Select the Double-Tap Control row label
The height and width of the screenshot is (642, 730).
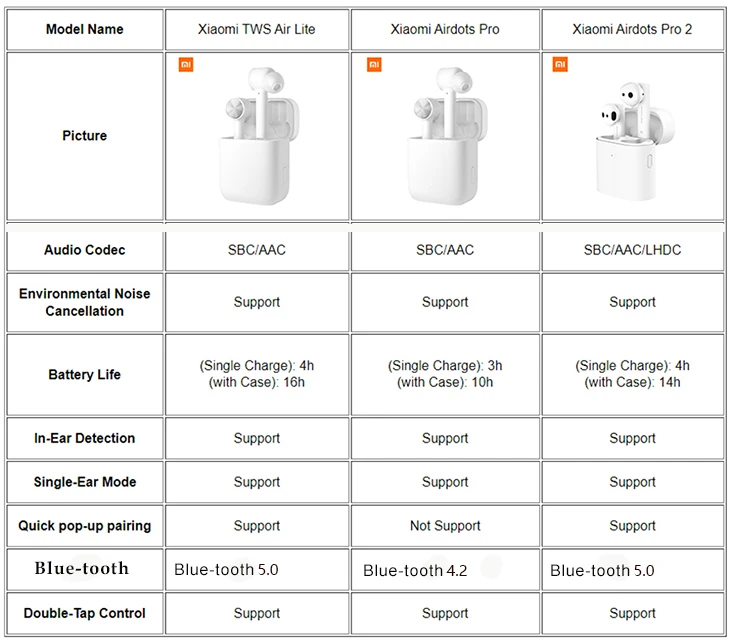coord(85,613)
